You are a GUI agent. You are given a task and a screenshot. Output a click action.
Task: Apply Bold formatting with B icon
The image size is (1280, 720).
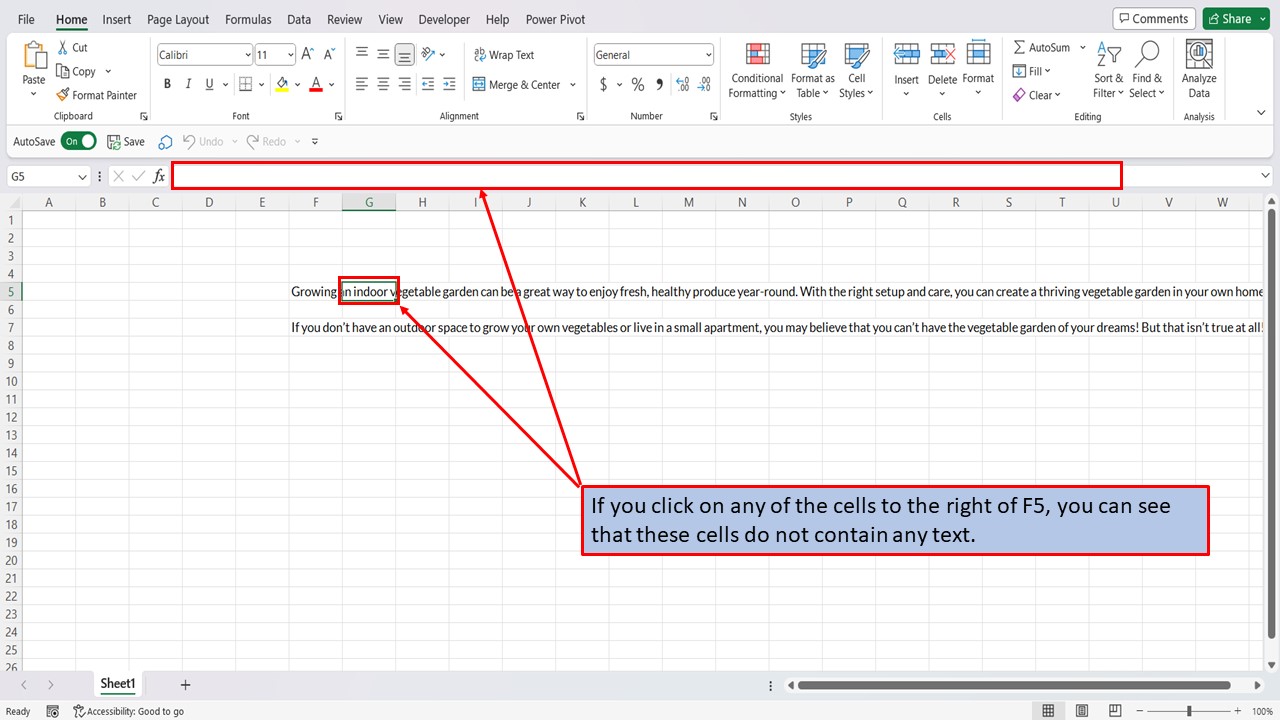(x=167, y=85)
